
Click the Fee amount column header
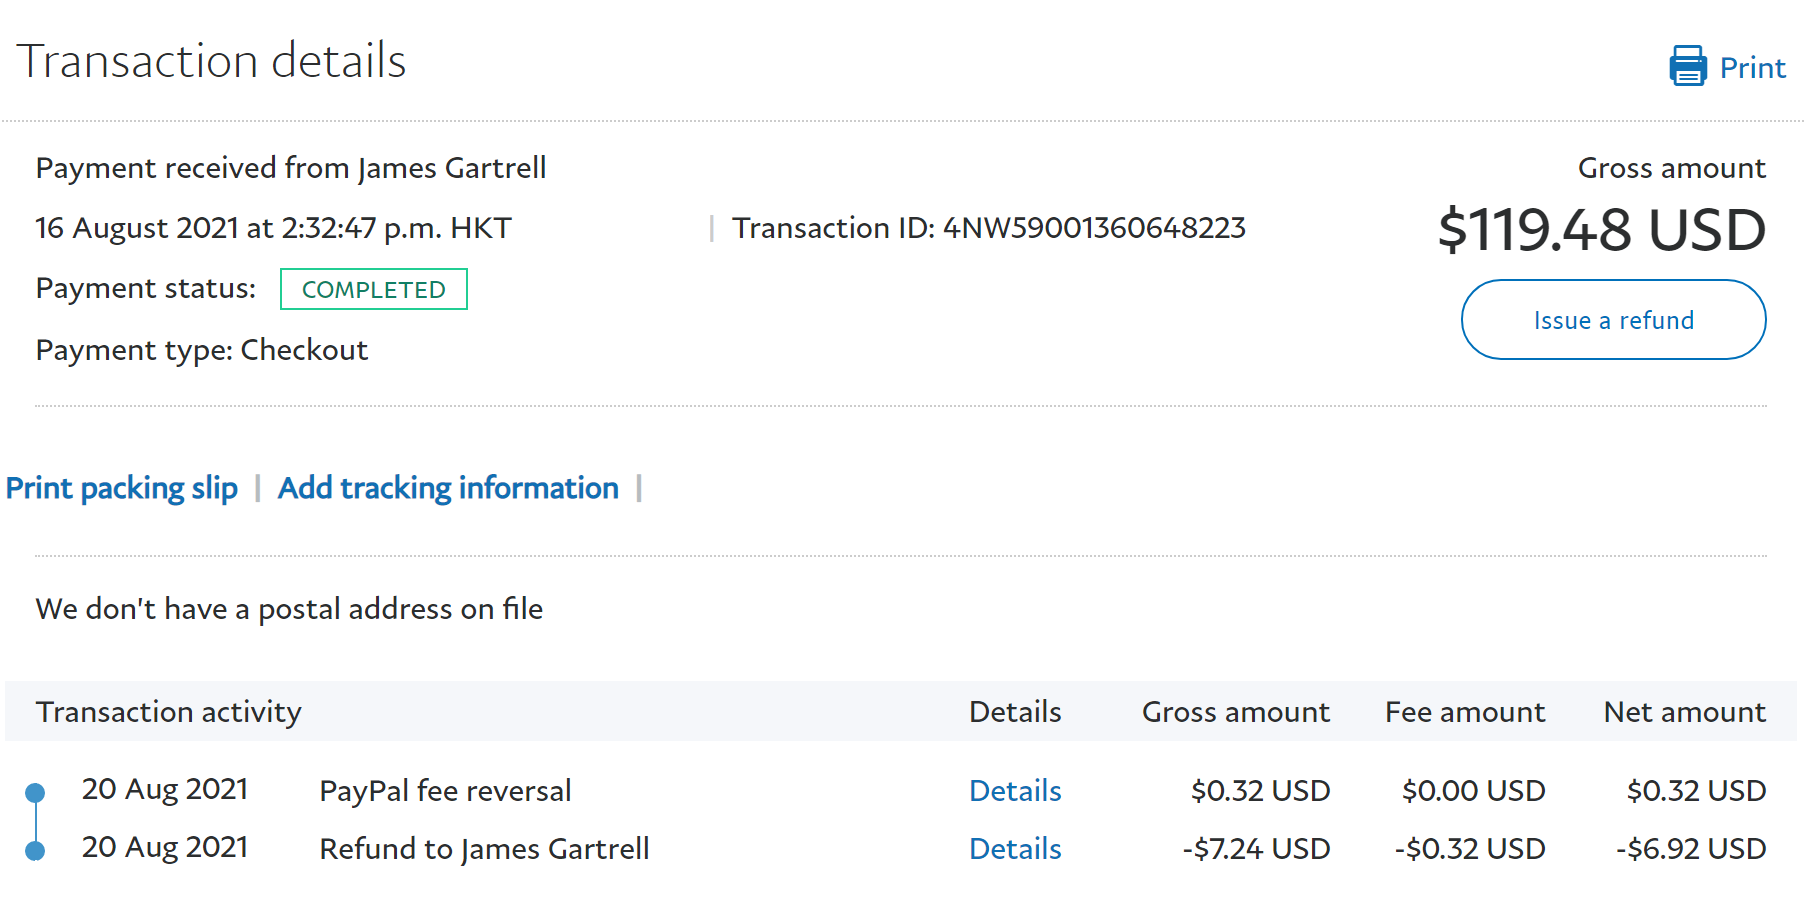pyautogui.click(x=1464, y=712)
